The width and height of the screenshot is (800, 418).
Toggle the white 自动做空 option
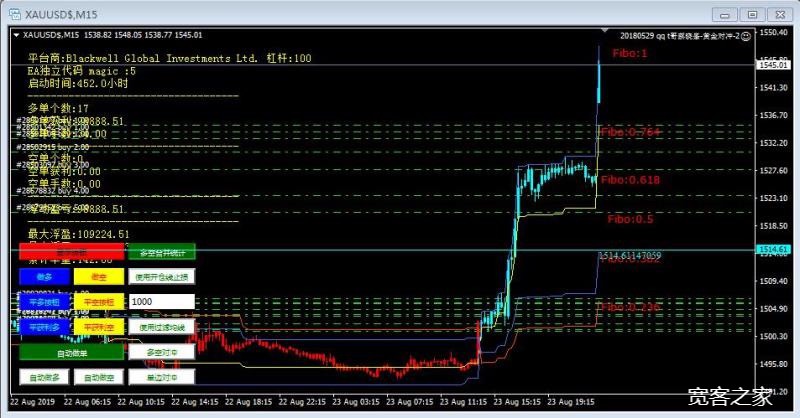point(99,377)
